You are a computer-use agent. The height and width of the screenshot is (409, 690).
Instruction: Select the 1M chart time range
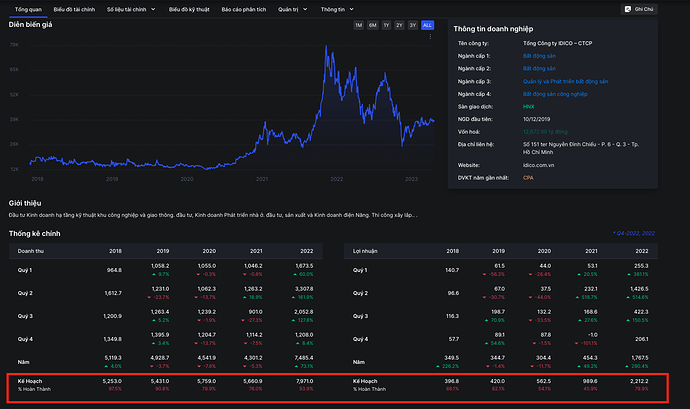pyautogui.click(x=359, y=24)
